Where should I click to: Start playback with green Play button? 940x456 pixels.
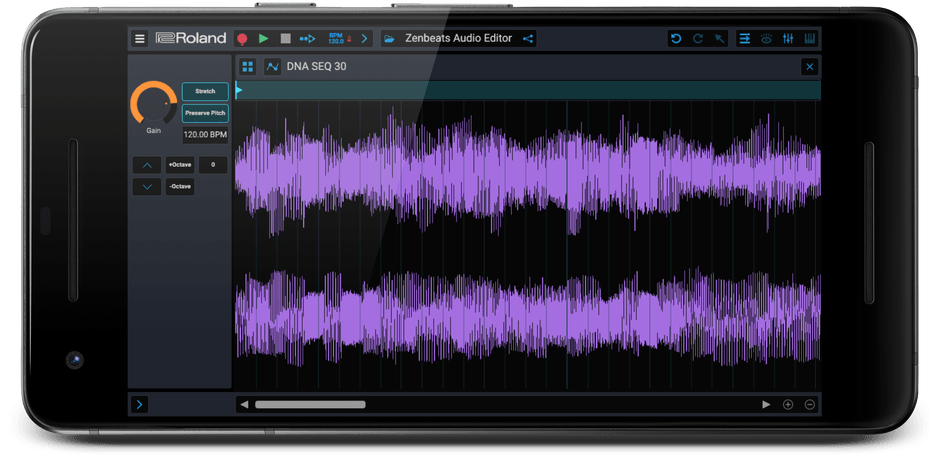[264, 39]
